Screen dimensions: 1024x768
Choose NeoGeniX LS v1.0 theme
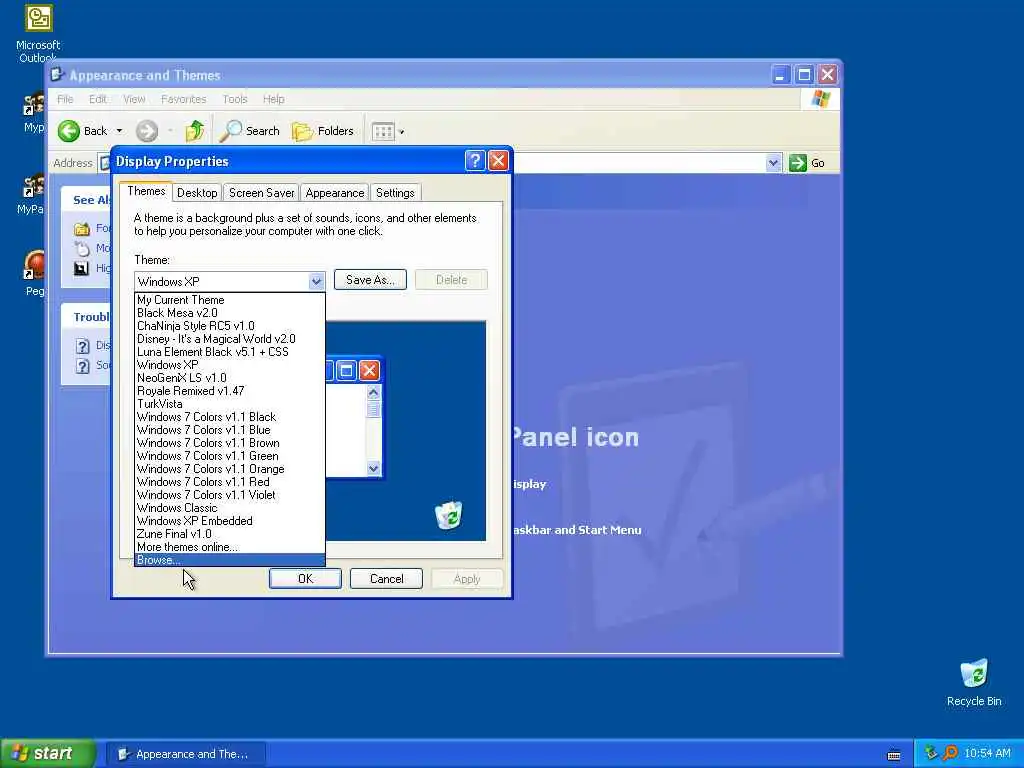(x=229, y=377)
